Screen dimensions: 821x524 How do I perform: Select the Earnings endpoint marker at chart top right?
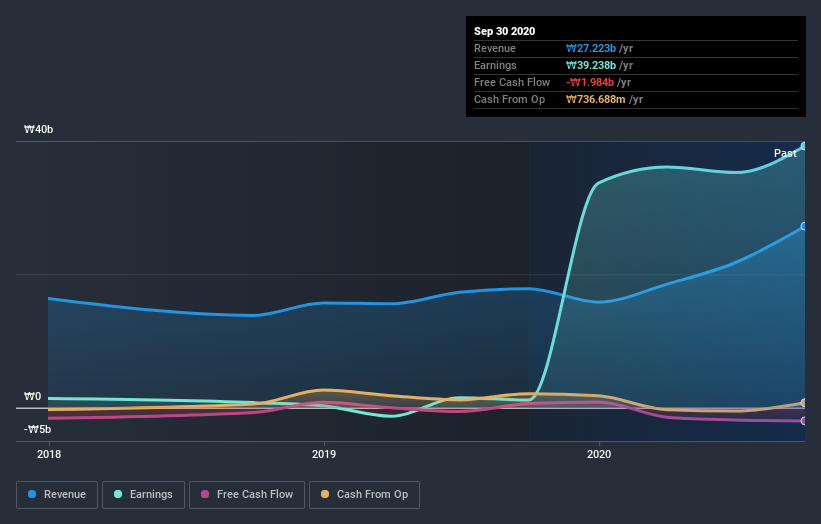tap(804, 146)
